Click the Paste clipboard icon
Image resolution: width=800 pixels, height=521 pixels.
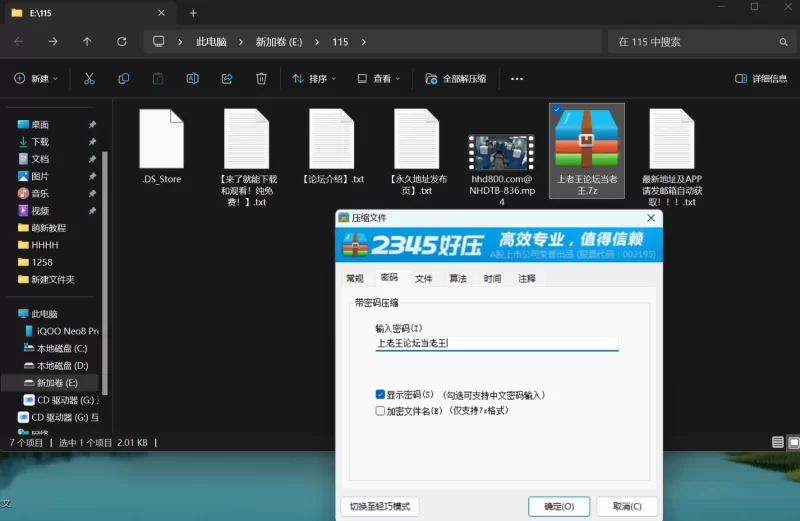(x=158, y=79)
